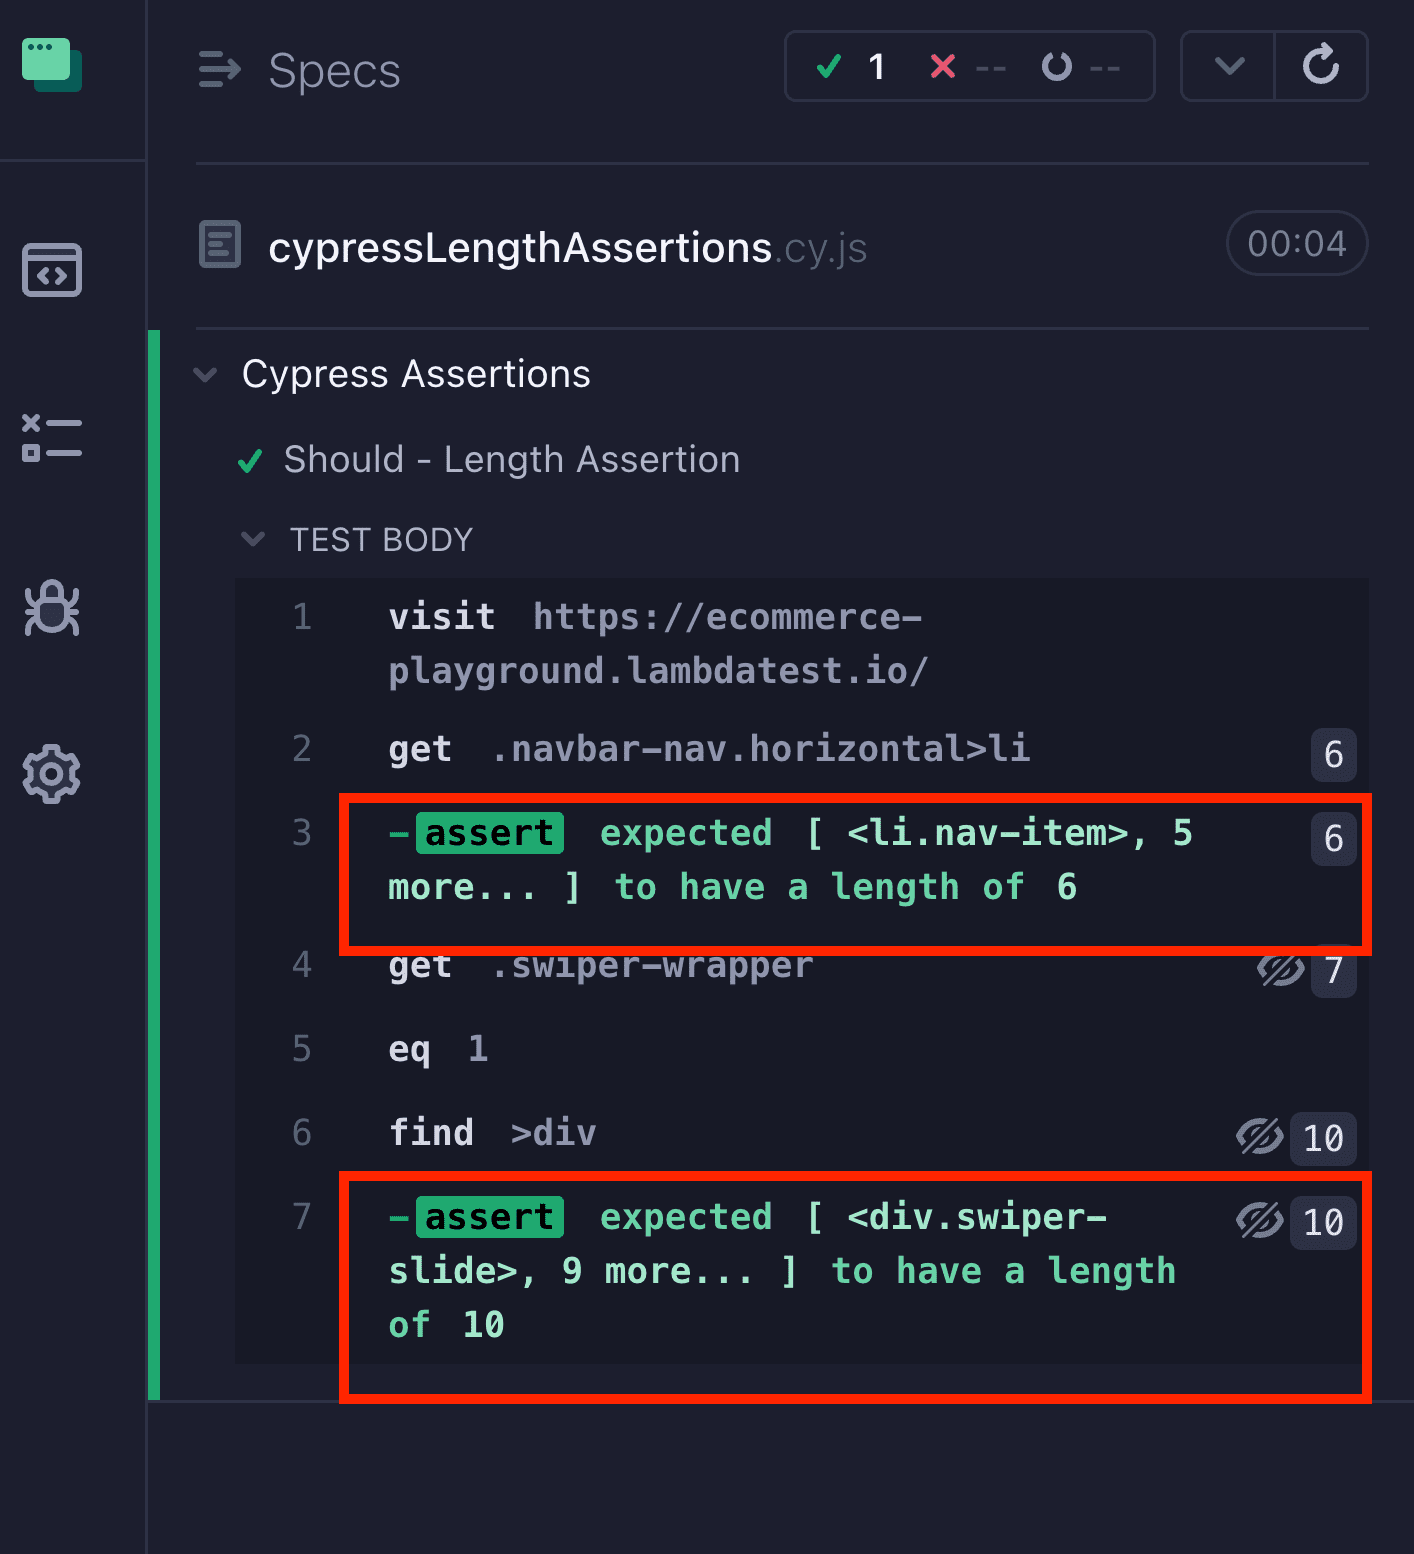This screenshot has width=1414, height=1554.
Task: Open the test results checklist icon
Action: (x=51, y=437)
